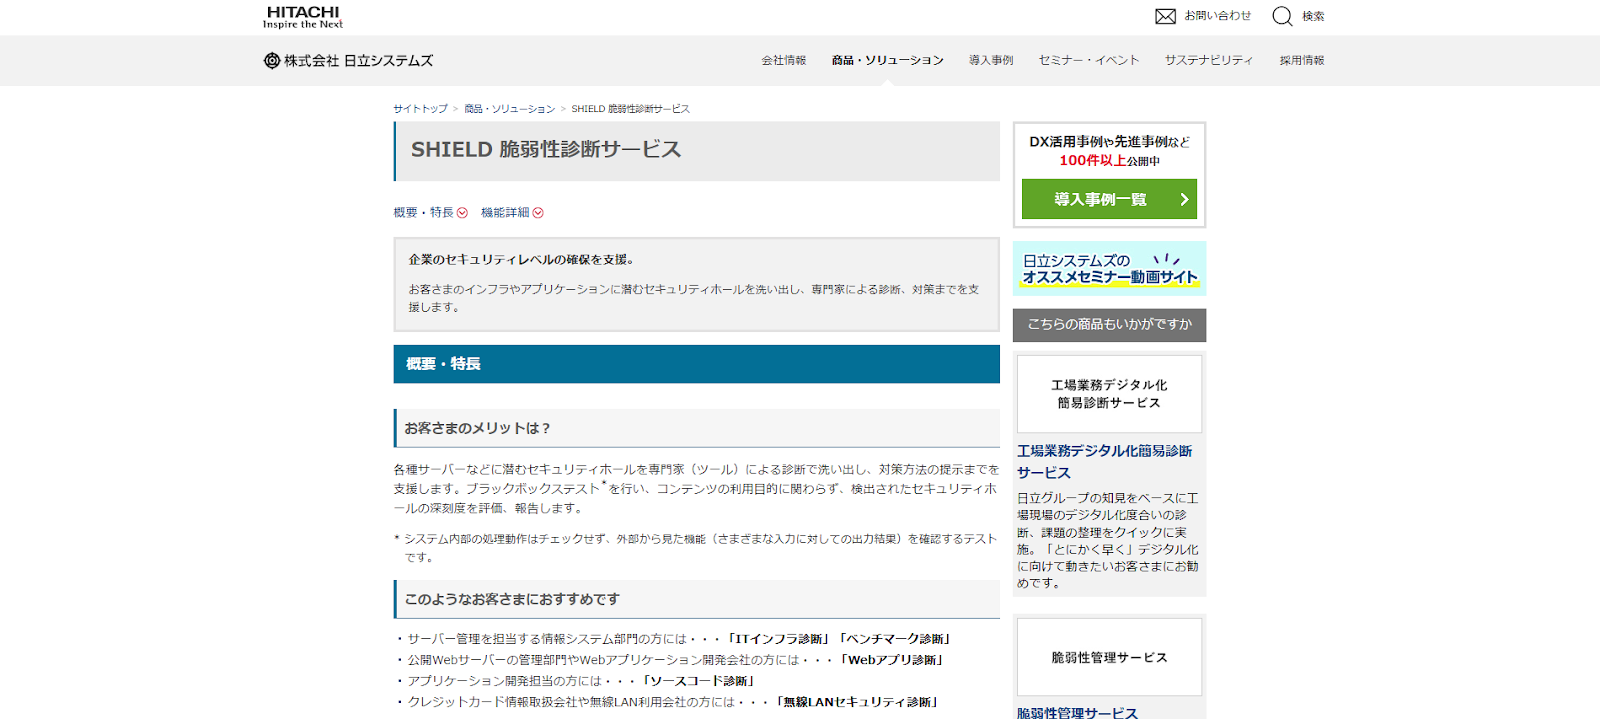Viewport: 1600px width, 719px height.
Task: Open 工場業務デジタル化簡易診断サービス blue title link
Action: coord(1105,462)
